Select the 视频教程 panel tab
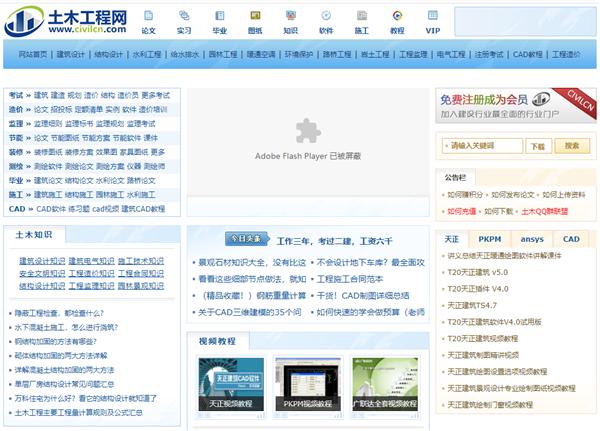The width and height of the screenshot is (600, 431). pos(217,341)
